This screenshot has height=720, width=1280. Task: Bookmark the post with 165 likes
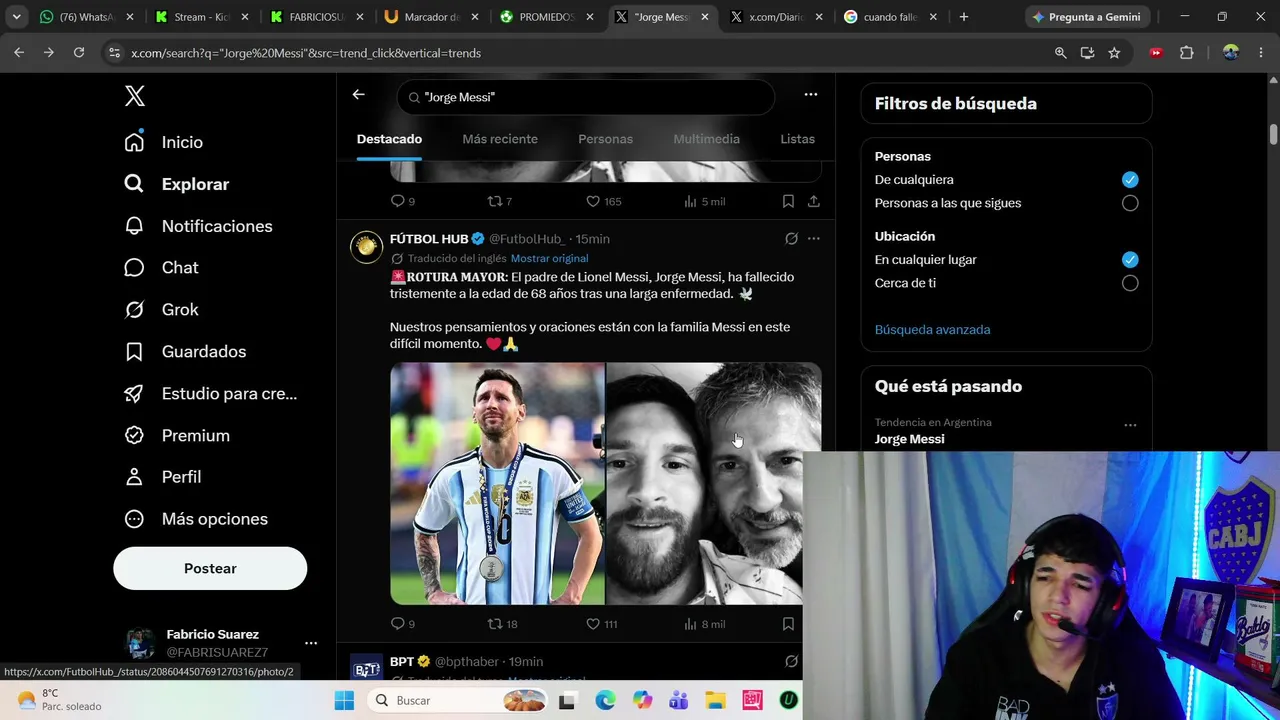[x=788, y=202]
